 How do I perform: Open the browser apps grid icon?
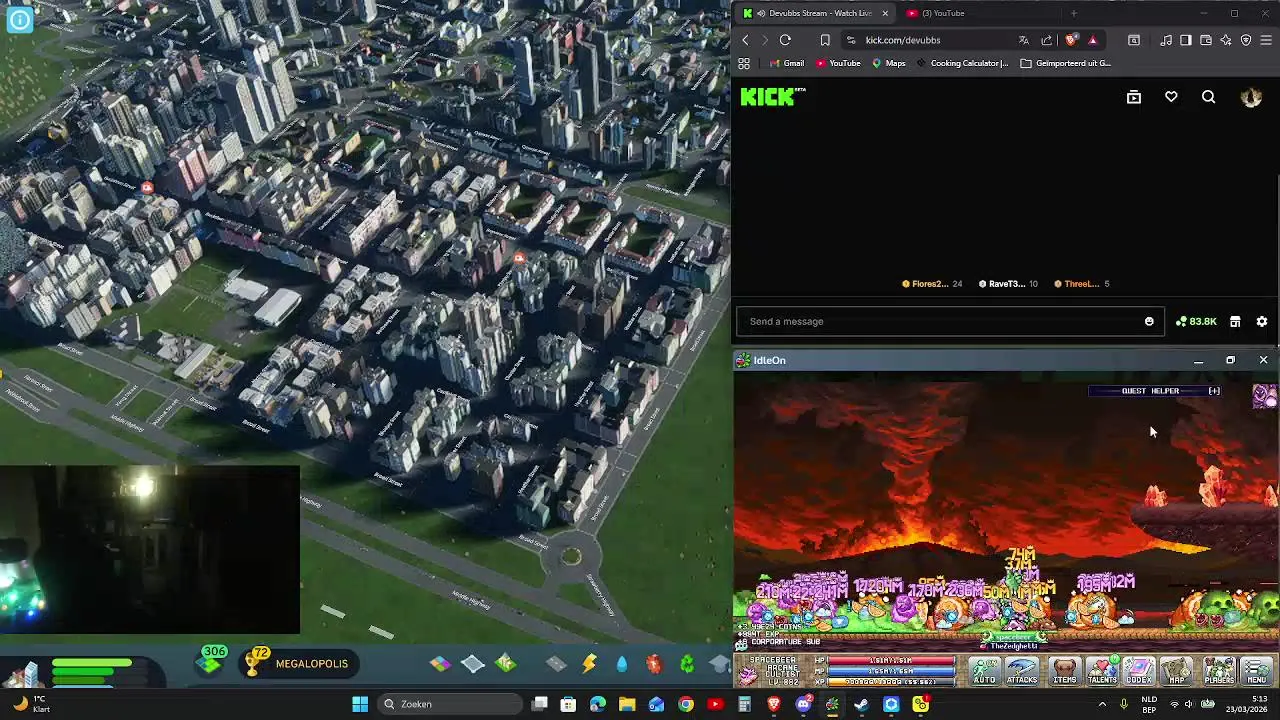744,63
